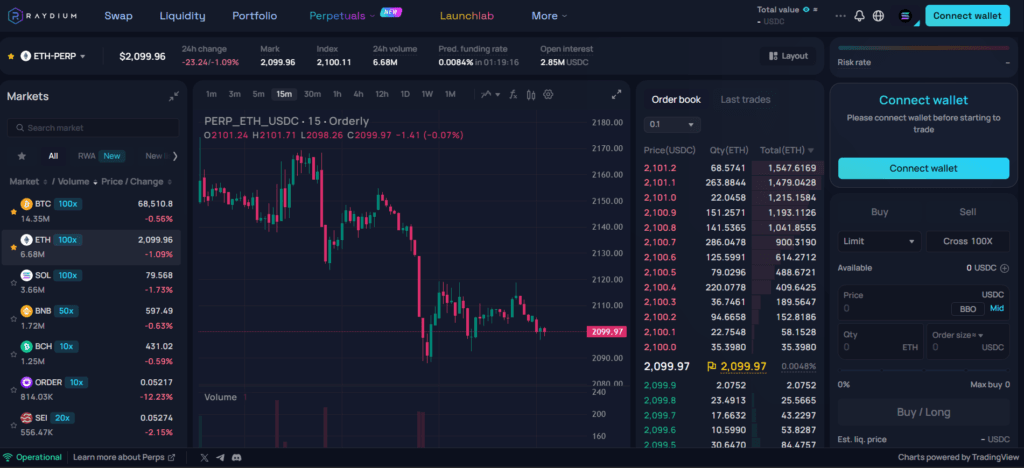Click the Ethereum icon in the pair header
This screenshot has height=468, width=1024.
click(26, 56)
